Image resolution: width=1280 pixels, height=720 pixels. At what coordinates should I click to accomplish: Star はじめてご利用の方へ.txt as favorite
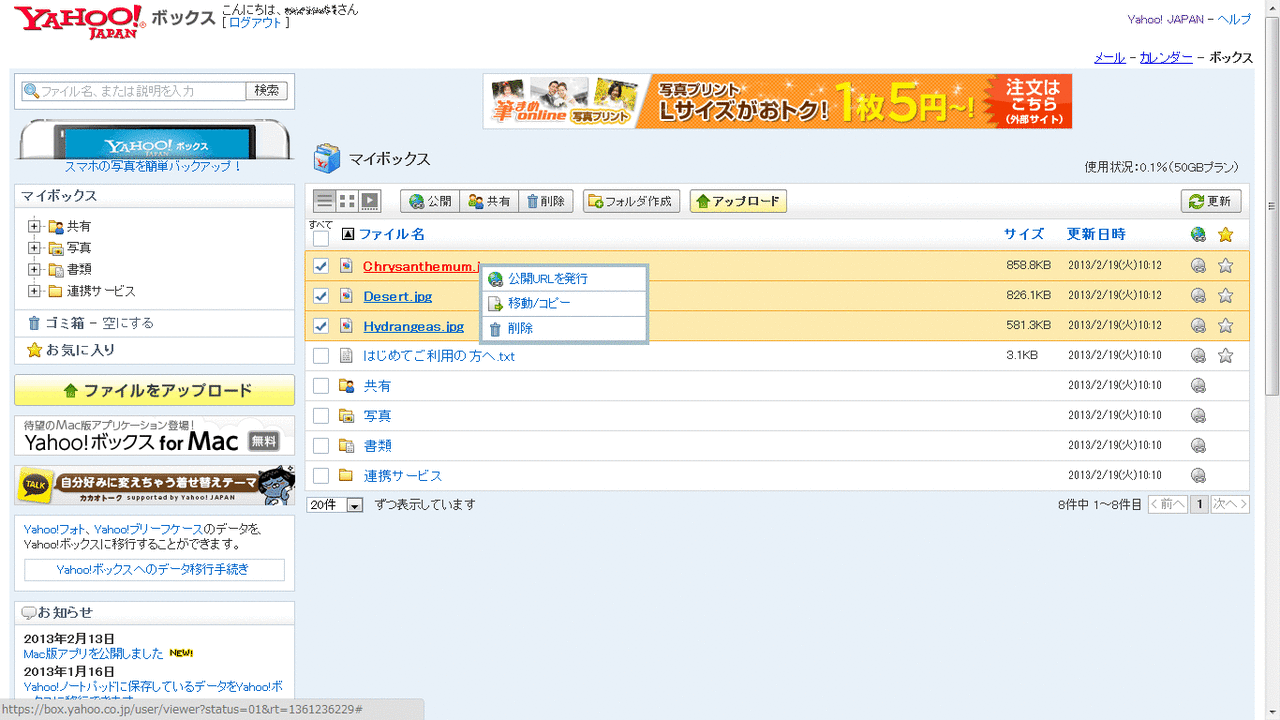tap(1226, 356)
